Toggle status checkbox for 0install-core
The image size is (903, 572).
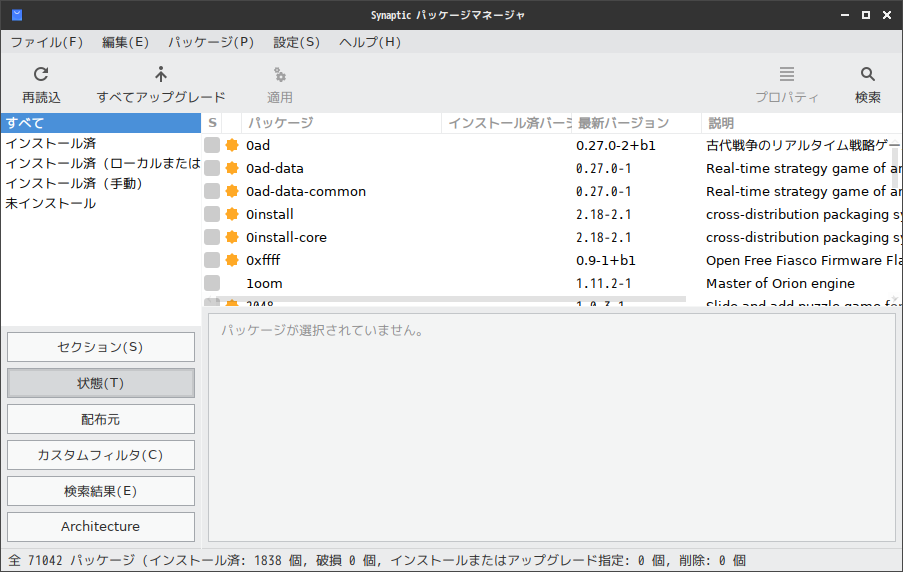coord(212,237)
